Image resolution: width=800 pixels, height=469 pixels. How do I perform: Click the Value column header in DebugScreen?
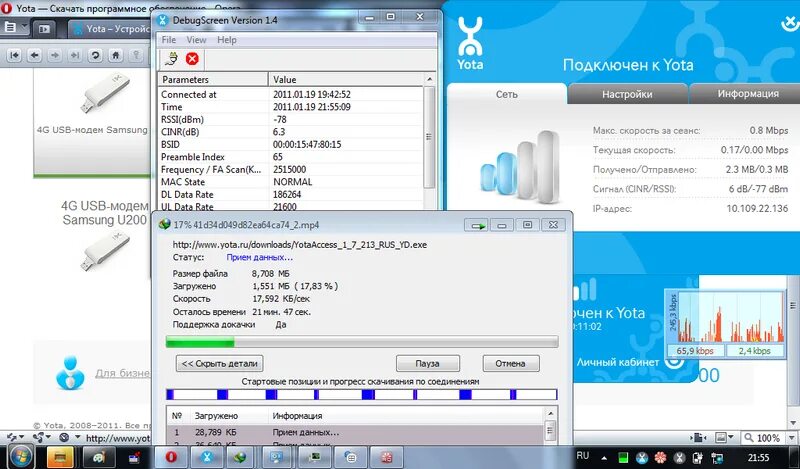(x=346, y=80)
